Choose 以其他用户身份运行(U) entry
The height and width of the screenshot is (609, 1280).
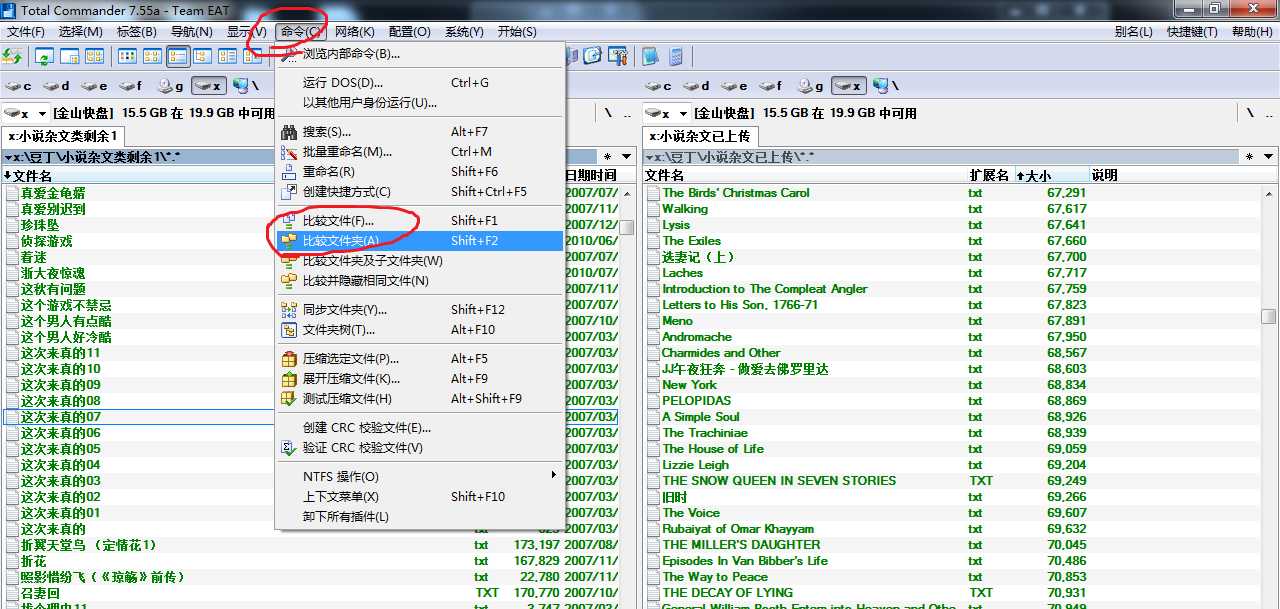(x=420, y=103)
